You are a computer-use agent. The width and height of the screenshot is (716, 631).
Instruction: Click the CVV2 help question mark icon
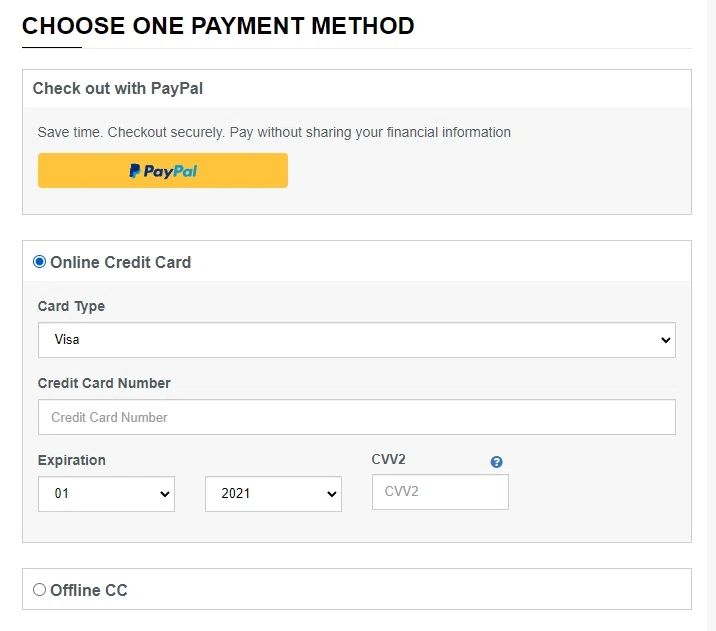[497, 462]
